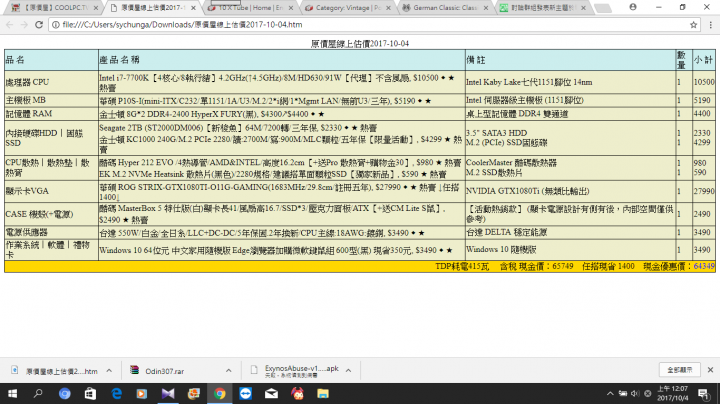
Task: Click the 電源供應器 row label
Action: (x=27, y=232)
